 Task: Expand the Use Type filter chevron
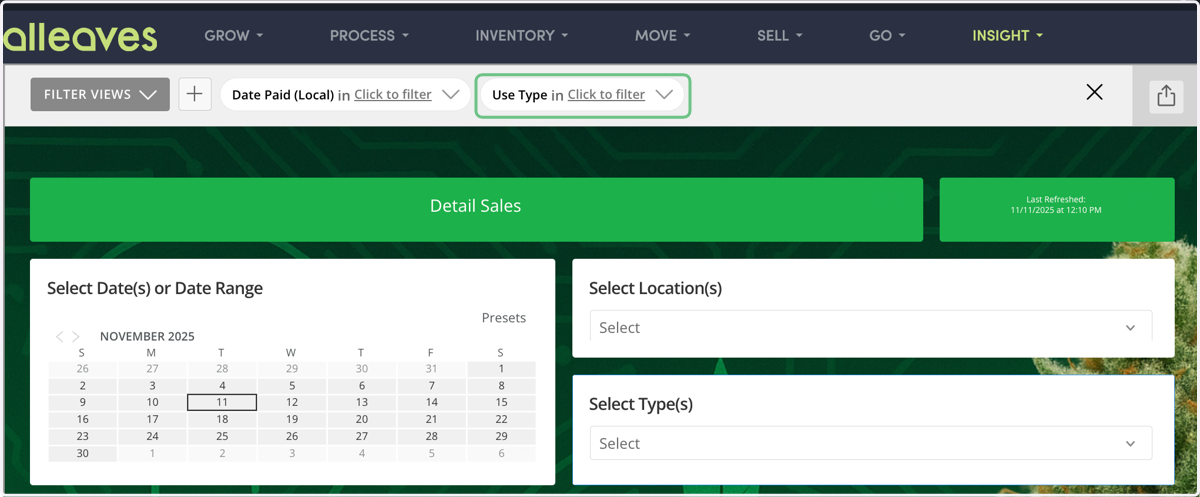pos(664,95)
